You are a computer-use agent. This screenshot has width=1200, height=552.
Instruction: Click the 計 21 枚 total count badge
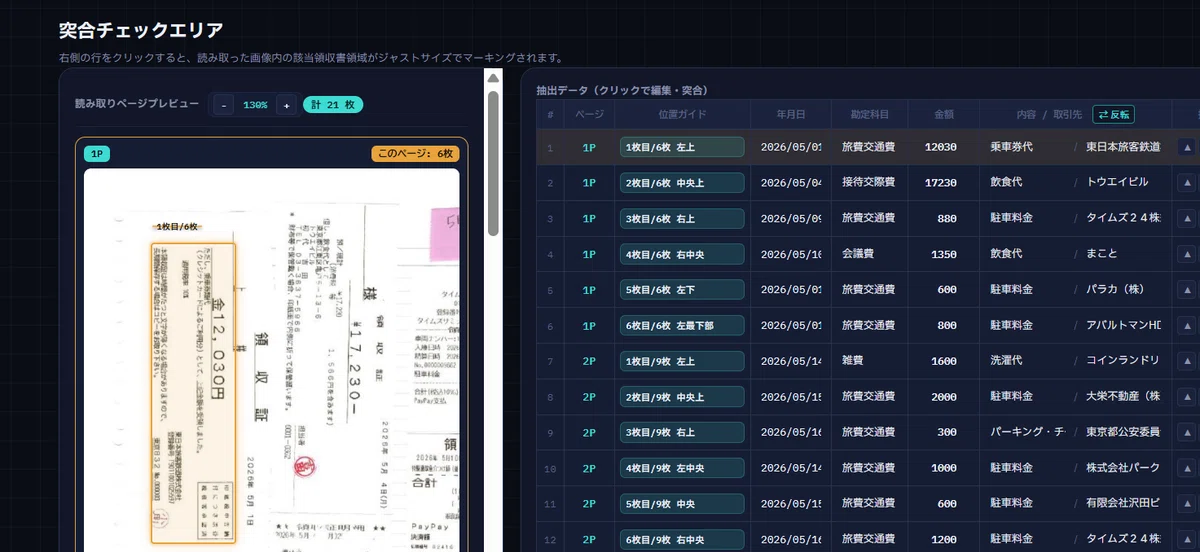pyautogui.click(x=333, y=104)
